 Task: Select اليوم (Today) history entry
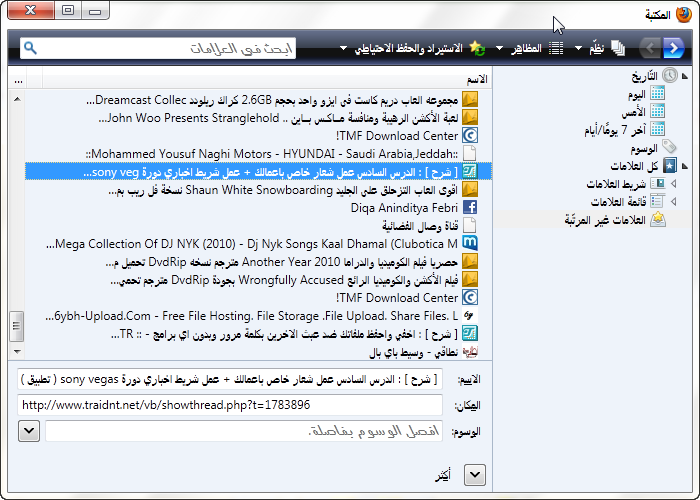[637, 94]
